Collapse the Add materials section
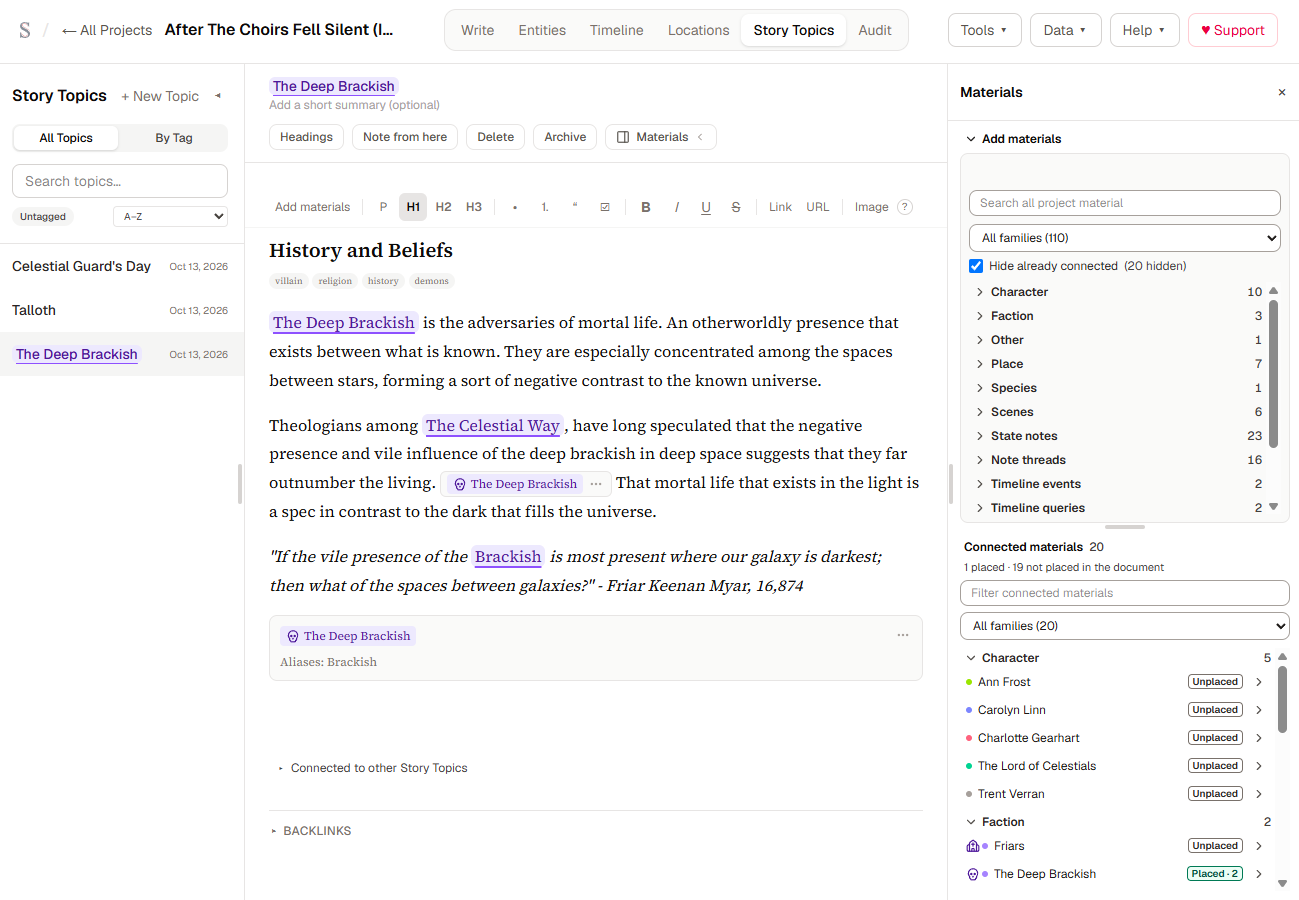 click(1013, 139)
